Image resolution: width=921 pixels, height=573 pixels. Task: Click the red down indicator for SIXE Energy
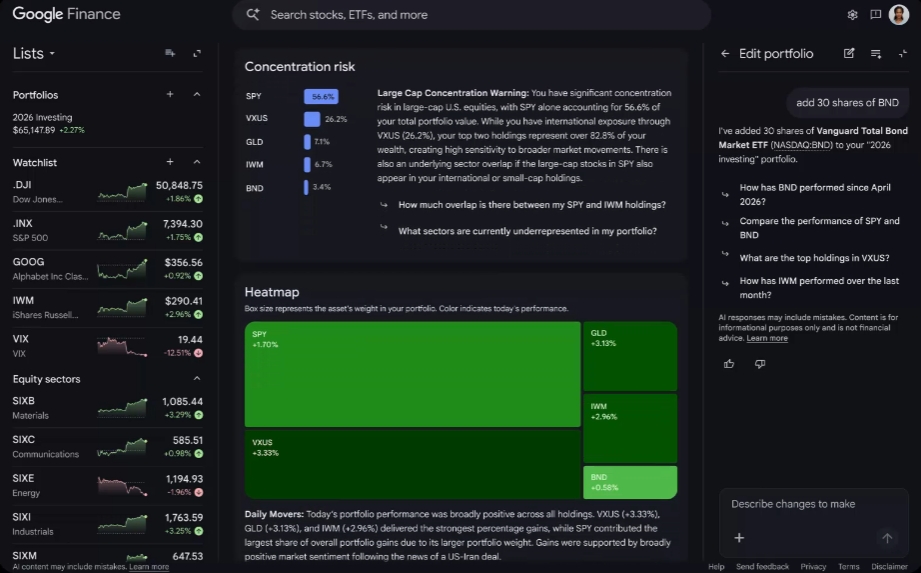click(199, 492)
